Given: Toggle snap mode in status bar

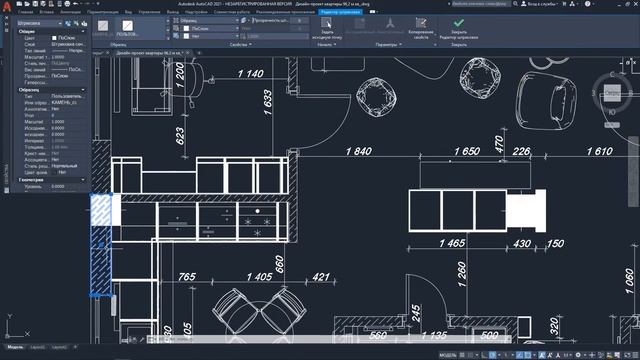Looking at the screenshot, I should [471, 355].
